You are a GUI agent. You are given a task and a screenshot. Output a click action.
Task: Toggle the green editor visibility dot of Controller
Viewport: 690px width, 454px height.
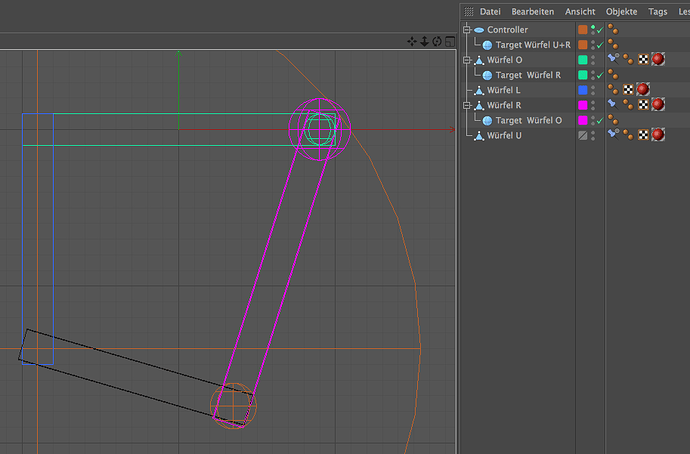click(593, 27)
